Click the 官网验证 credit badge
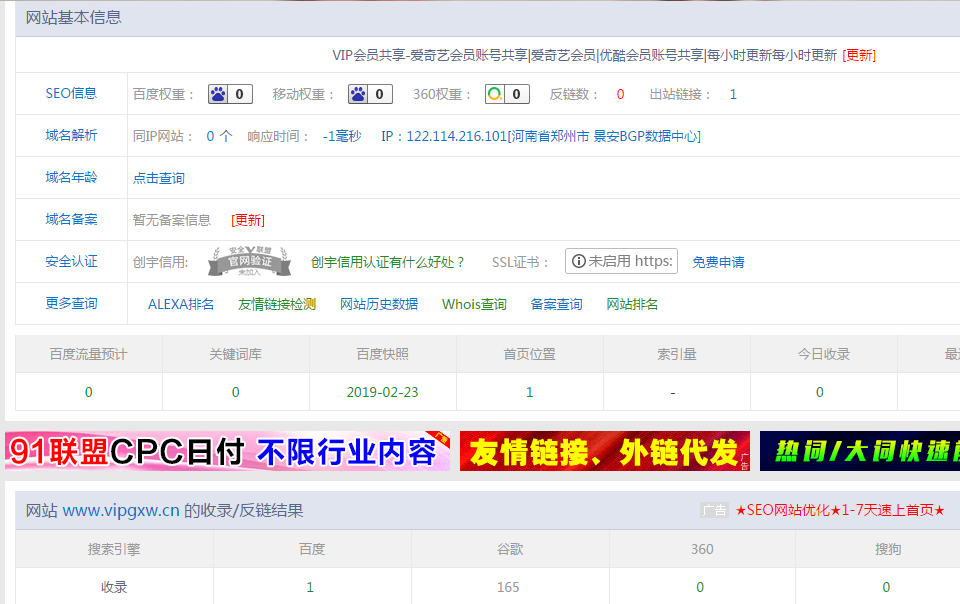This screenshot has width=960, height=604. (x=248, y=261)
